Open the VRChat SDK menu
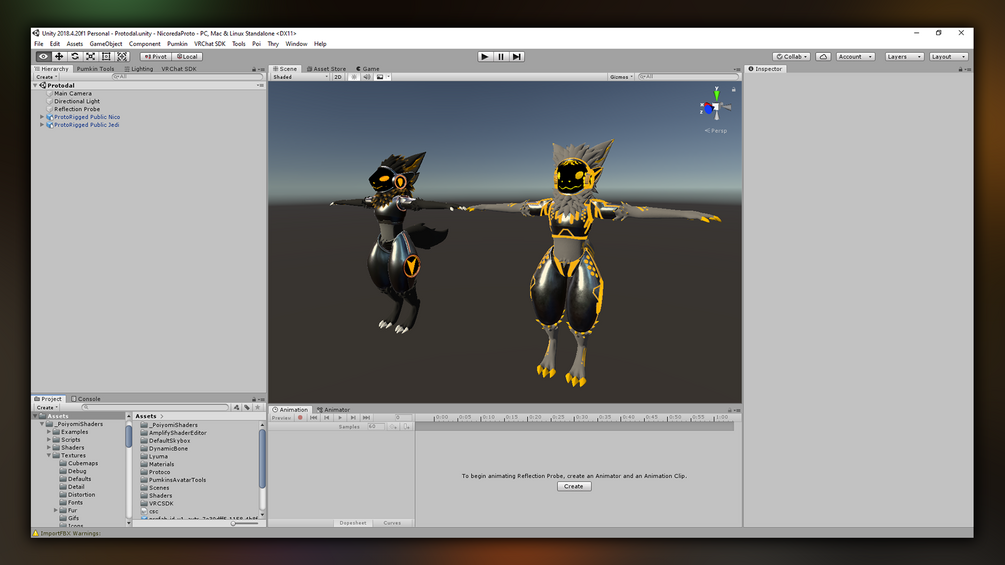The image size is (1005, 565). point(210,44)
